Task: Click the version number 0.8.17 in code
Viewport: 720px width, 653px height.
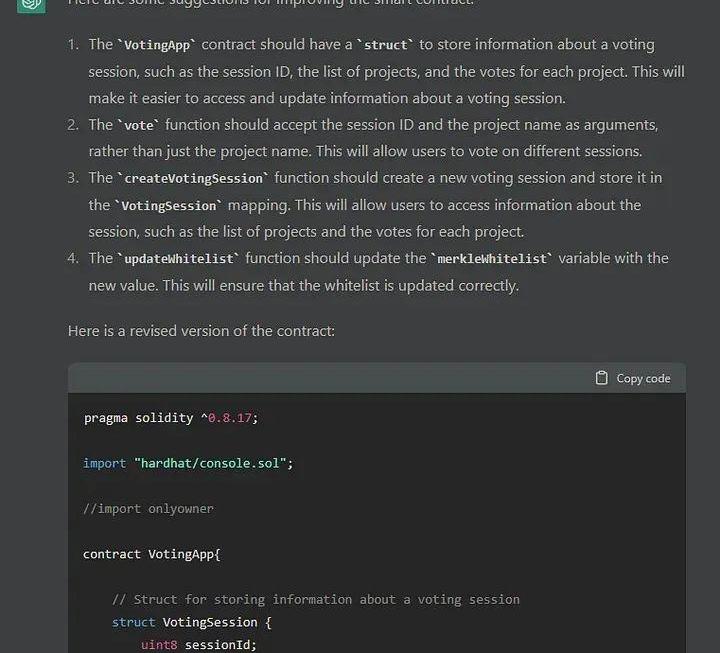Action: click(230, 418)
